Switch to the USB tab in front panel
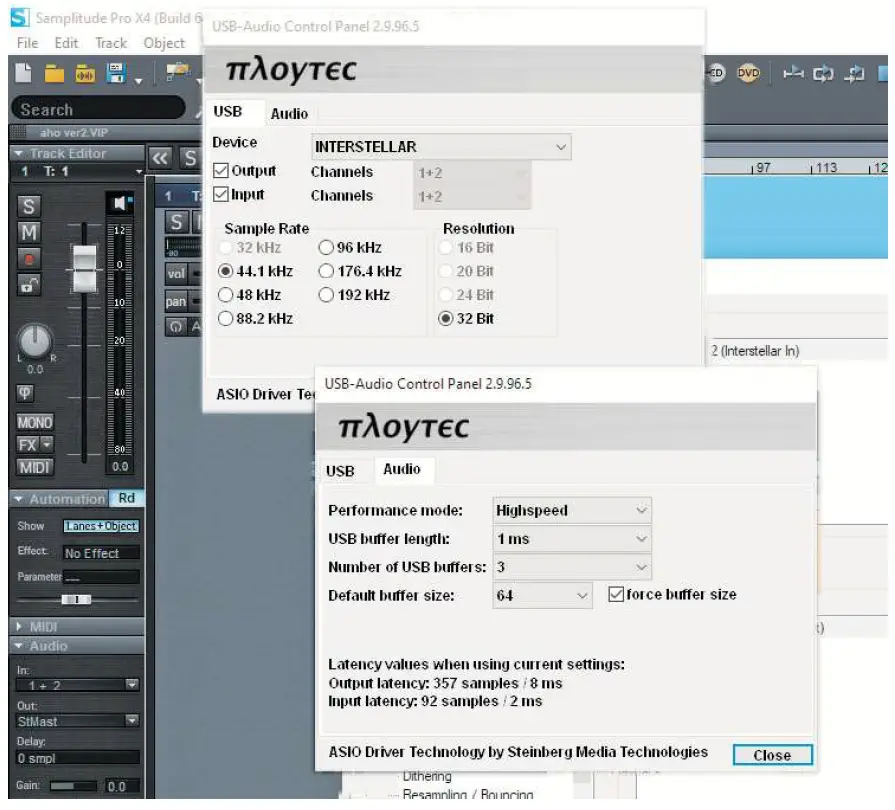Screen dimensions: 895x810 point(340,471)
